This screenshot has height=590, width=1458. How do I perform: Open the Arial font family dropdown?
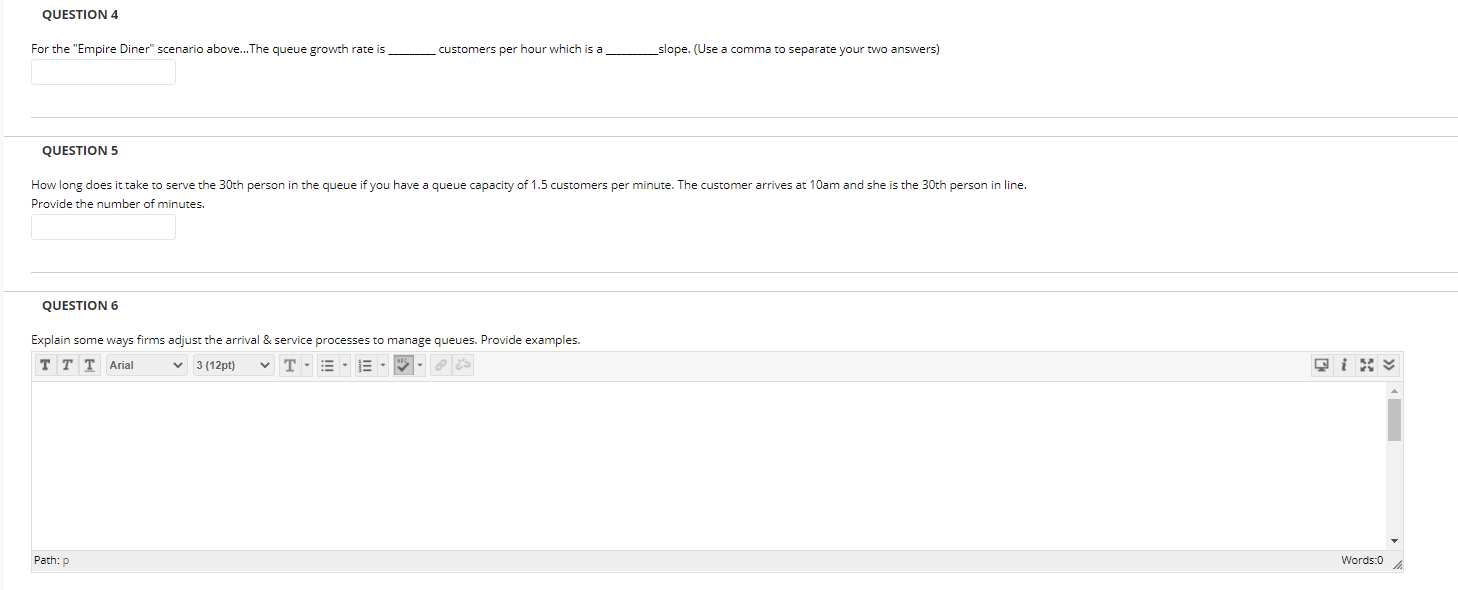point(145,365)
